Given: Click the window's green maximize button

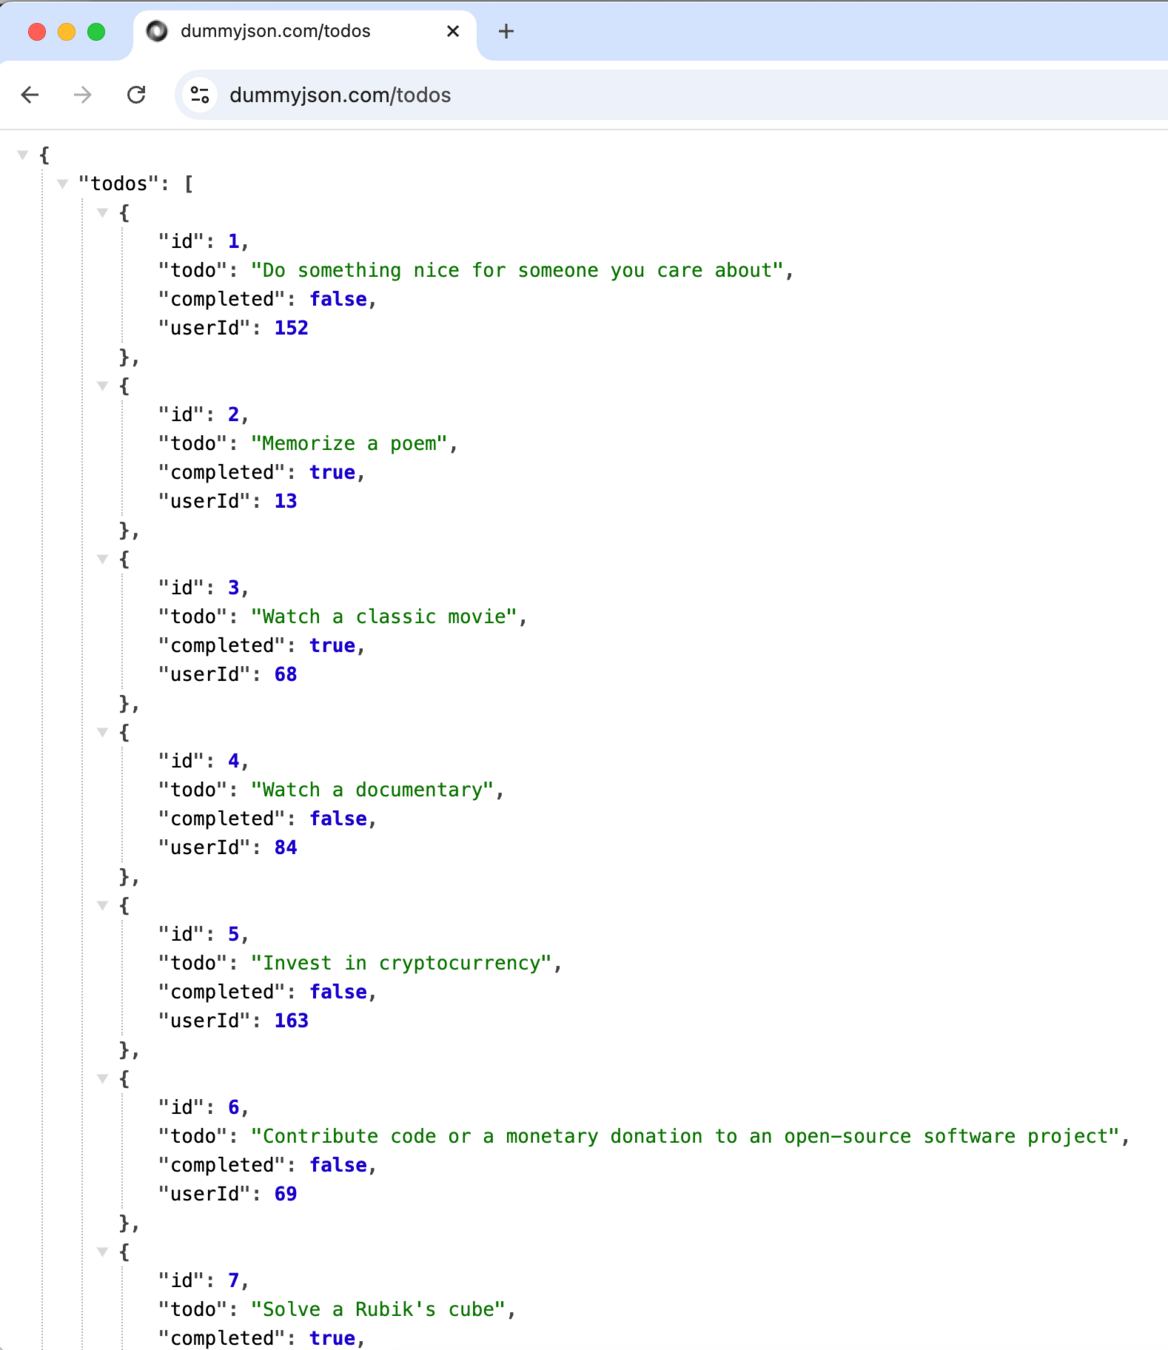Looking at the screenshot, I should pyautogui.click(x=96, y=32).
